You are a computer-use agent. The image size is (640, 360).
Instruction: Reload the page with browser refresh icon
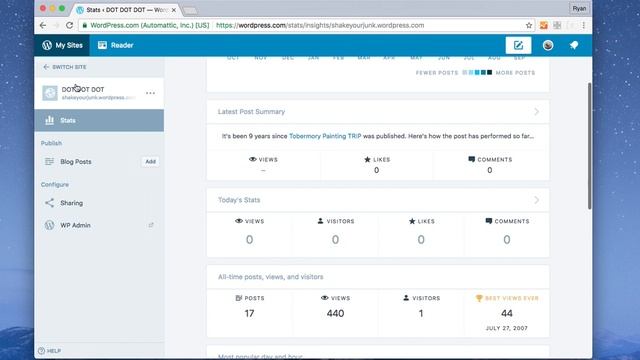click(69, 25)
